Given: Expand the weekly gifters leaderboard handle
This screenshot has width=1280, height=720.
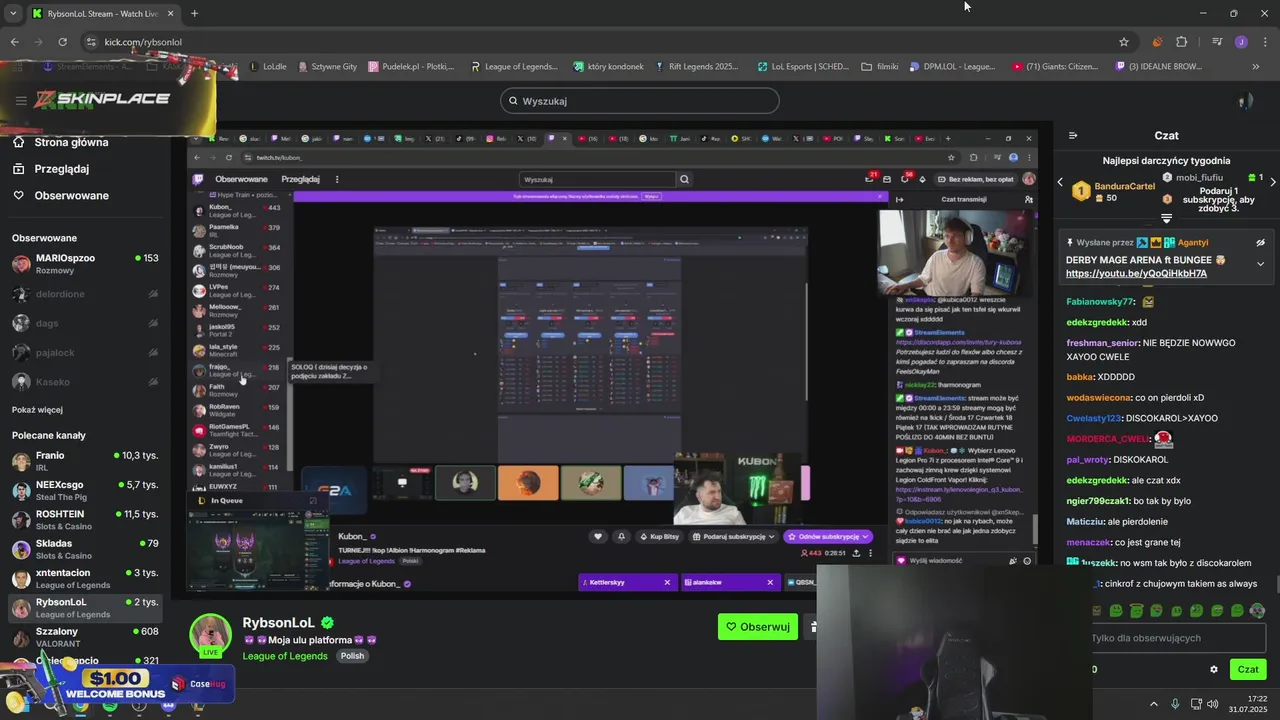Looking at the screenshot, I should point(1166,218).
